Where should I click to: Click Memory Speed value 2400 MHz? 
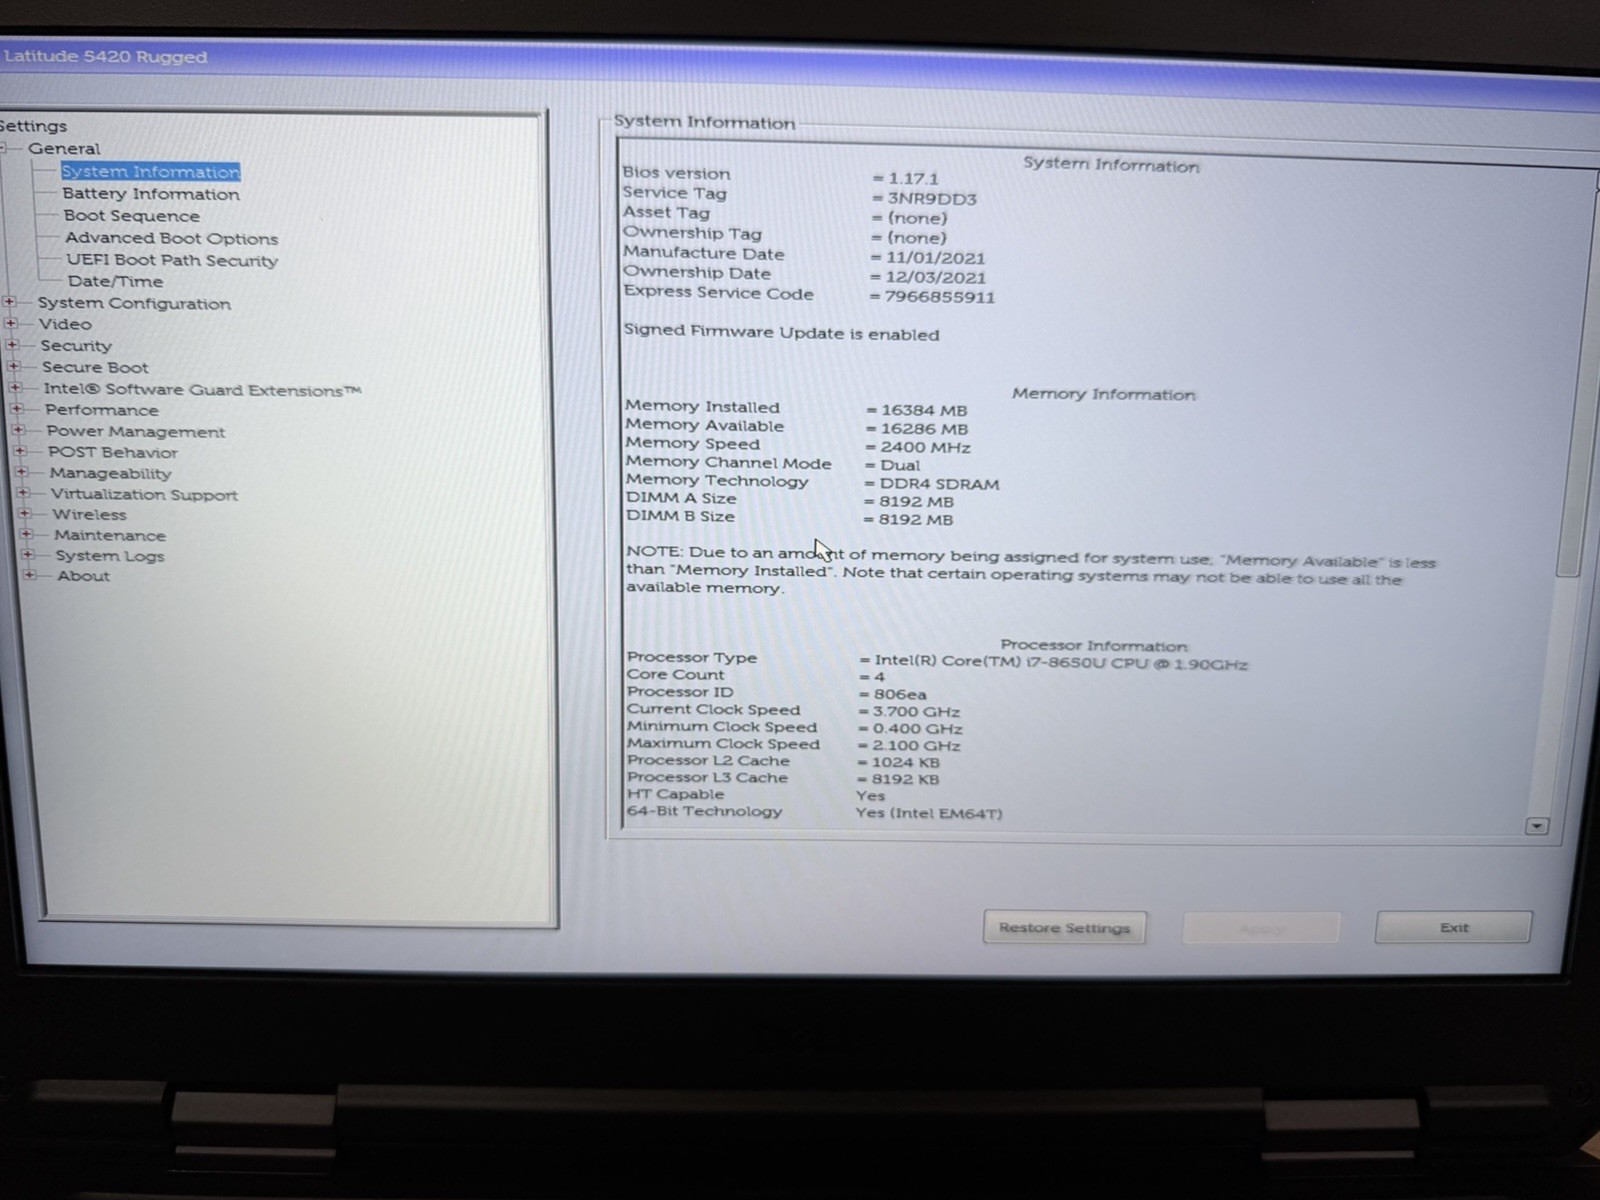coord(925,448)
